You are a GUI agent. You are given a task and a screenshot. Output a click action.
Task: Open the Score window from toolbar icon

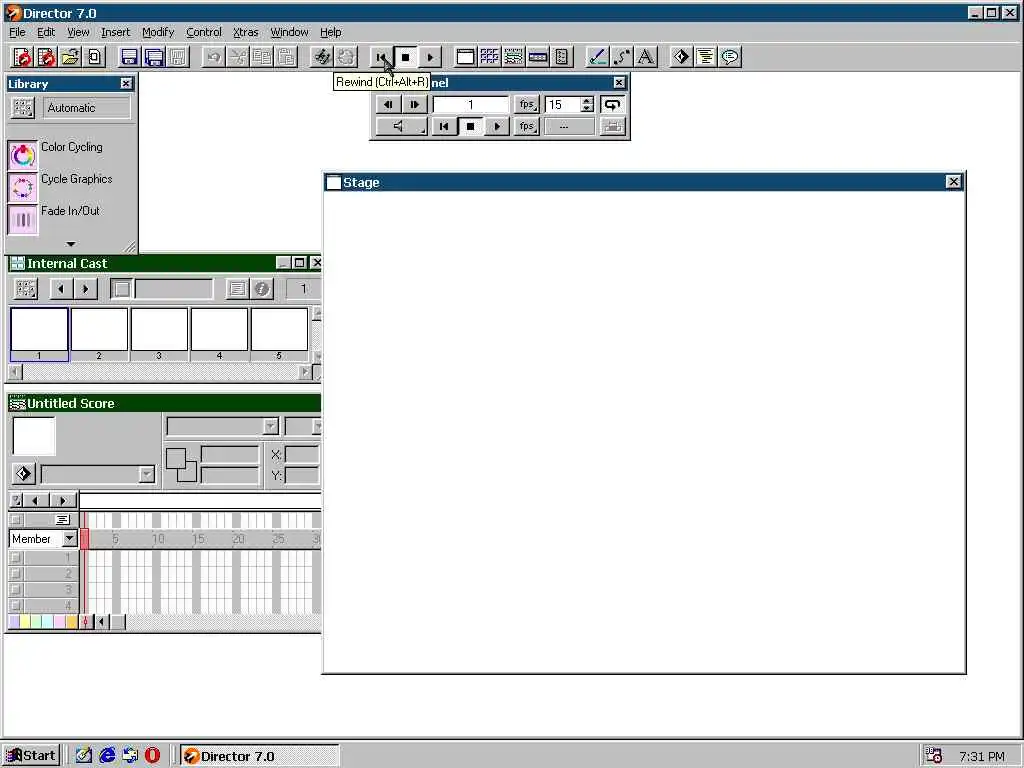(x=514, y=57)
